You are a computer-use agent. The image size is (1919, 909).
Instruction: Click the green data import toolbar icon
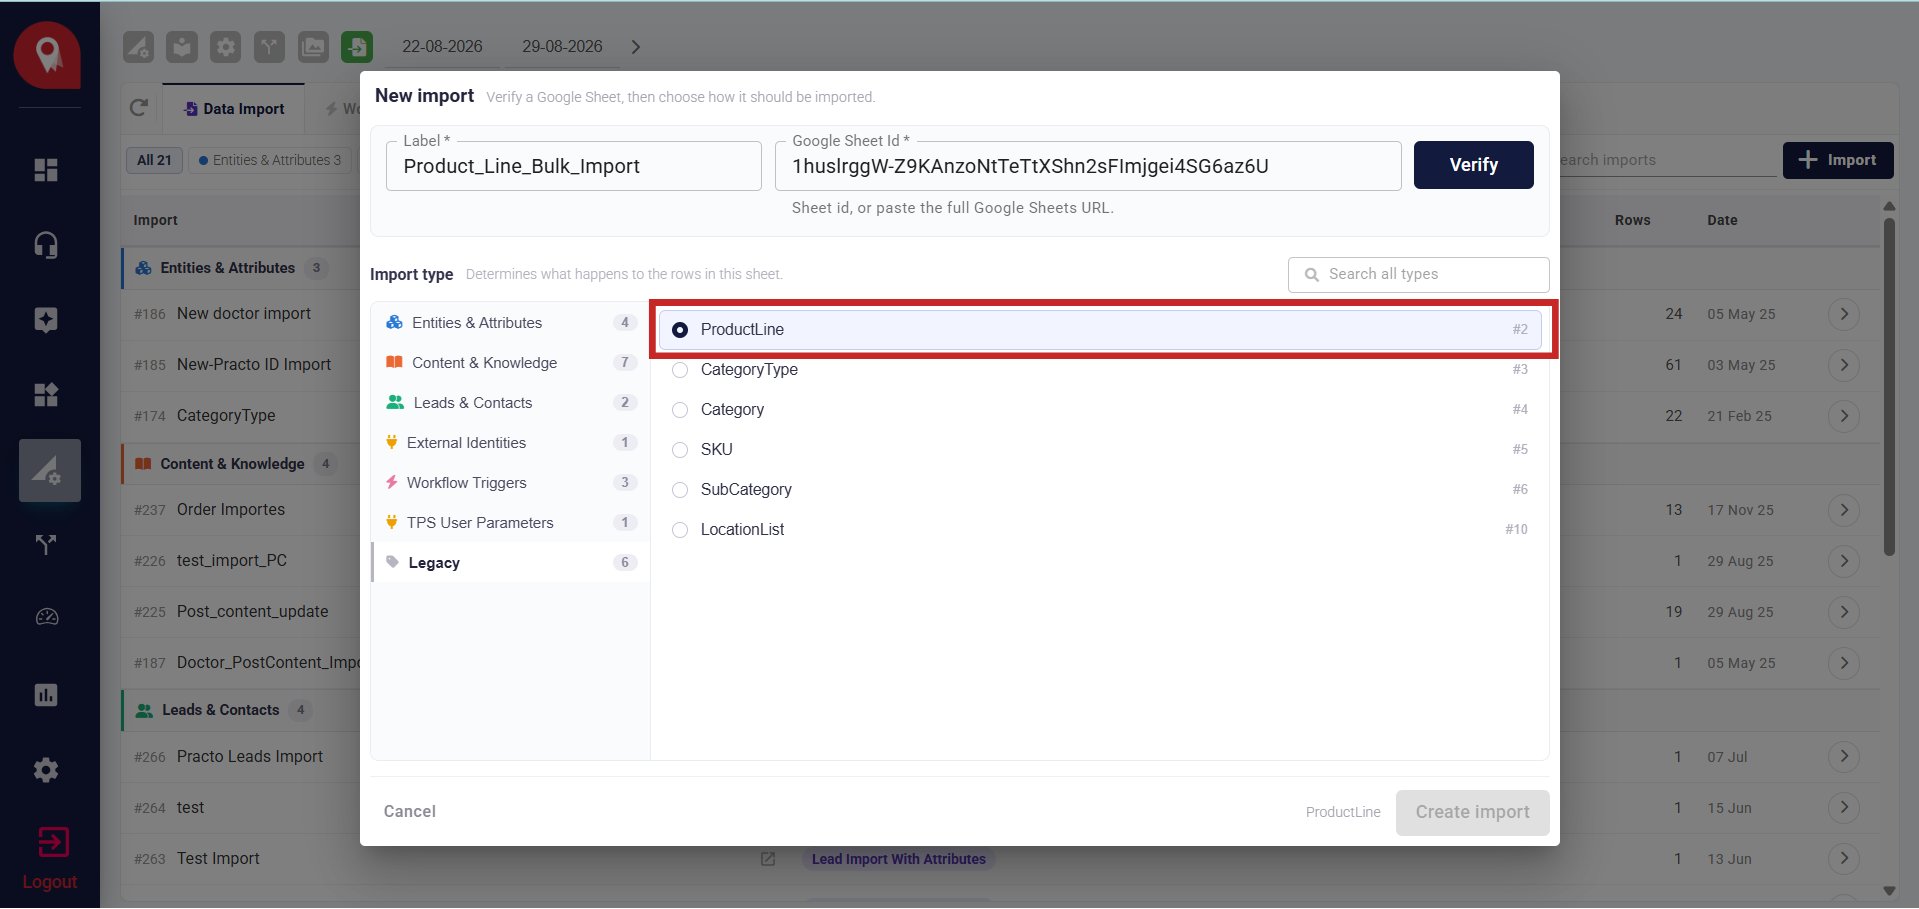357,47
